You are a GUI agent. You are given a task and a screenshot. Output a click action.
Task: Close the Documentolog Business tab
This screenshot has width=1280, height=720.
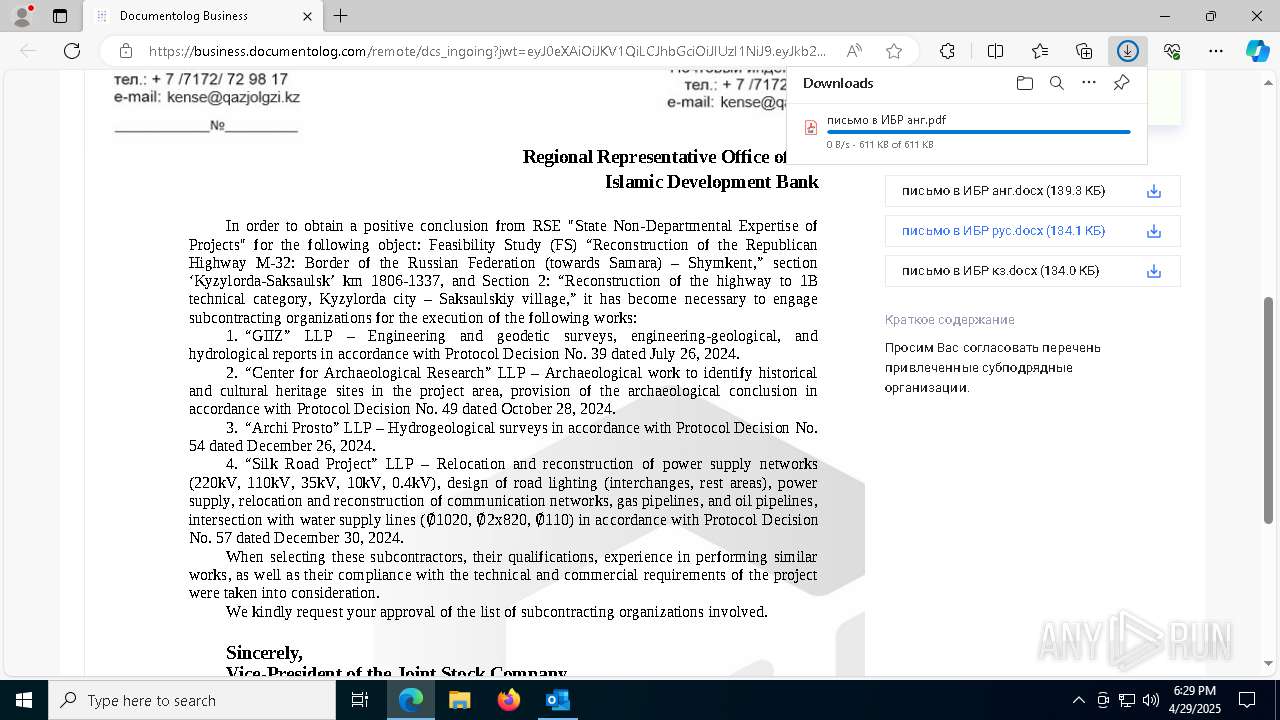306,16
